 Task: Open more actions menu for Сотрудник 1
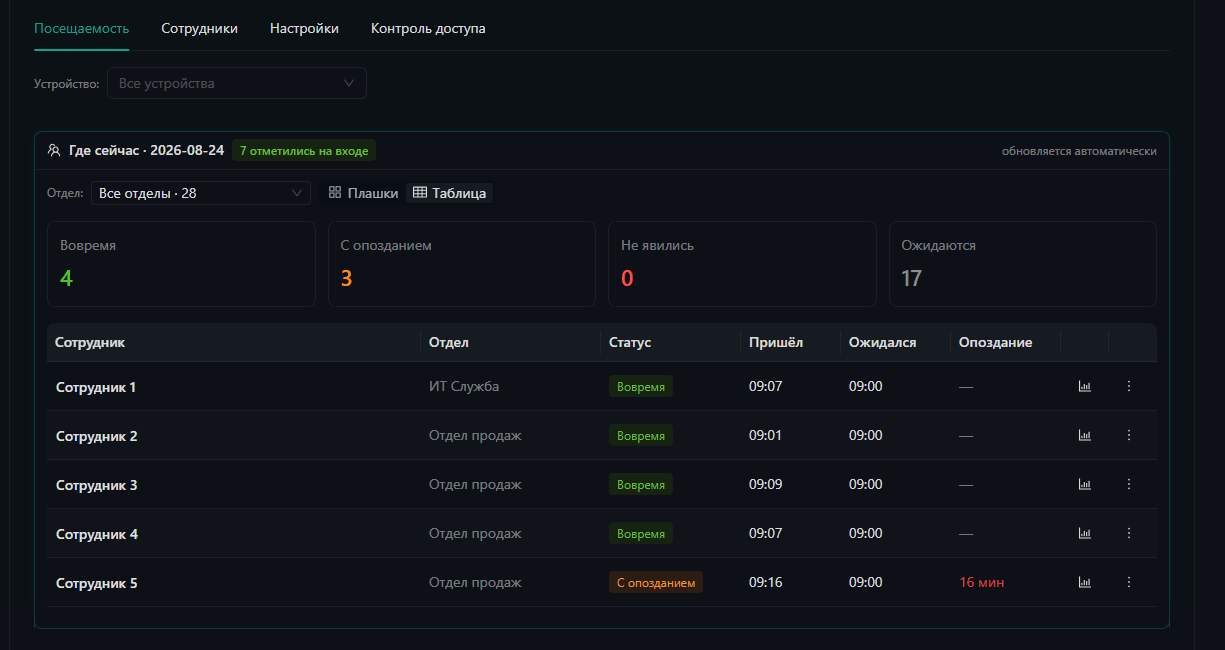[x=1129, y=386]
